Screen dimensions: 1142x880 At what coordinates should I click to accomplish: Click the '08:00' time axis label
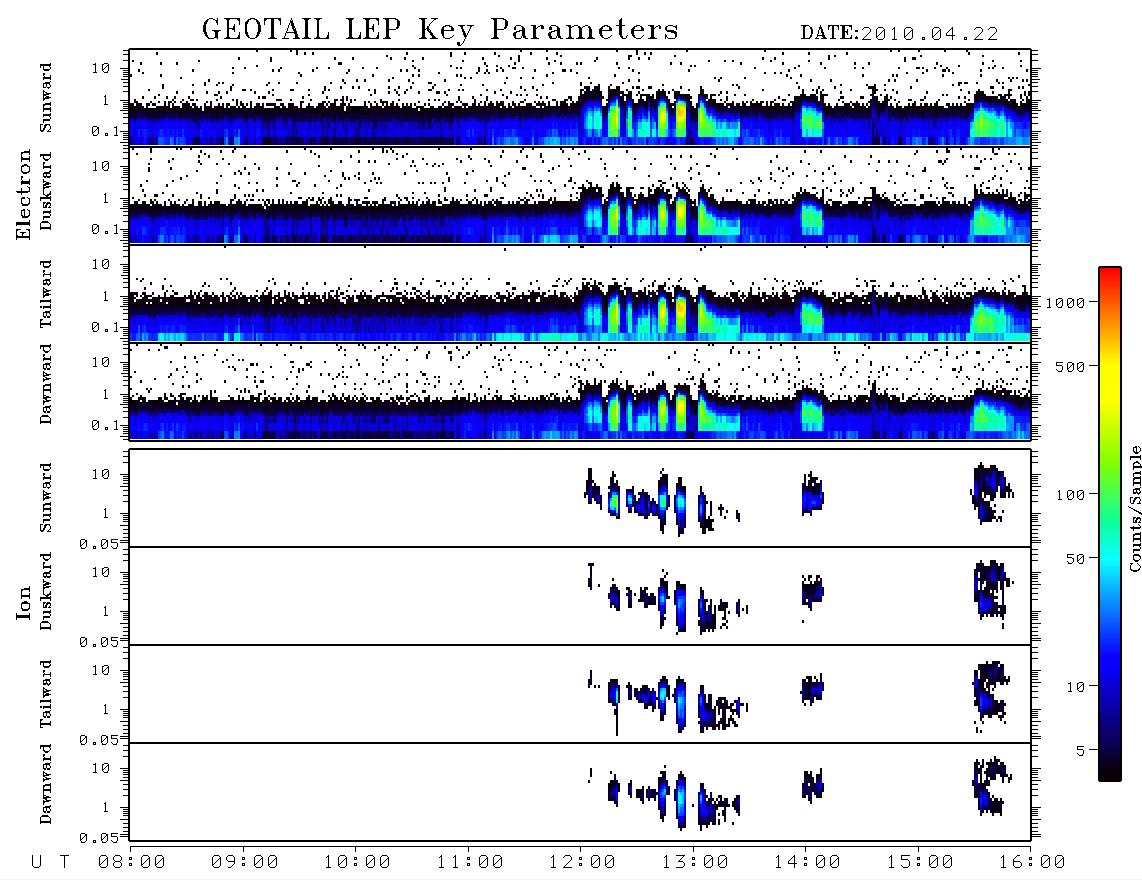click(131, 863)
